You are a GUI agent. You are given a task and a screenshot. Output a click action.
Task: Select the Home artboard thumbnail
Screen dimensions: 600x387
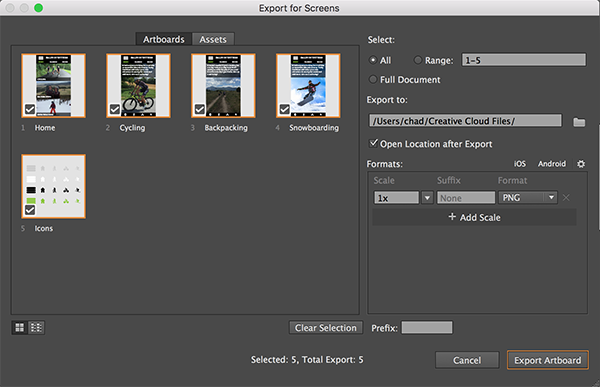54,85
